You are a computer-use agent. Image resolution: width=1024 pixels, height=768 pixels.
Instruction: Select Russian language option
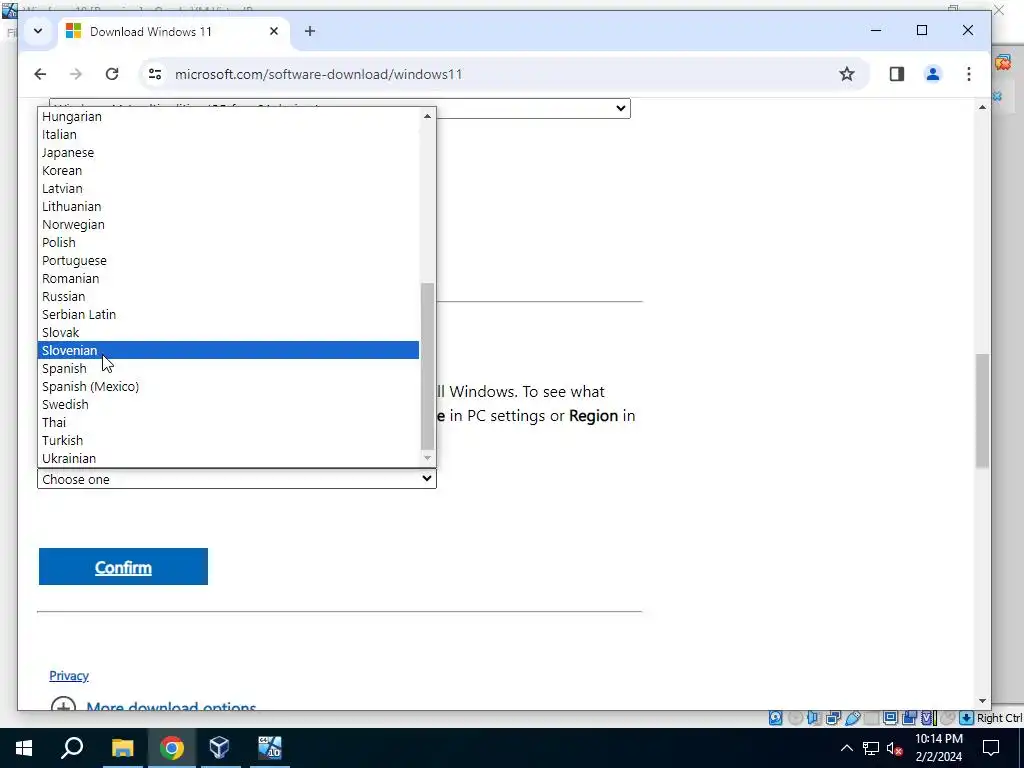pyautogui.click(x=228, y=296)
